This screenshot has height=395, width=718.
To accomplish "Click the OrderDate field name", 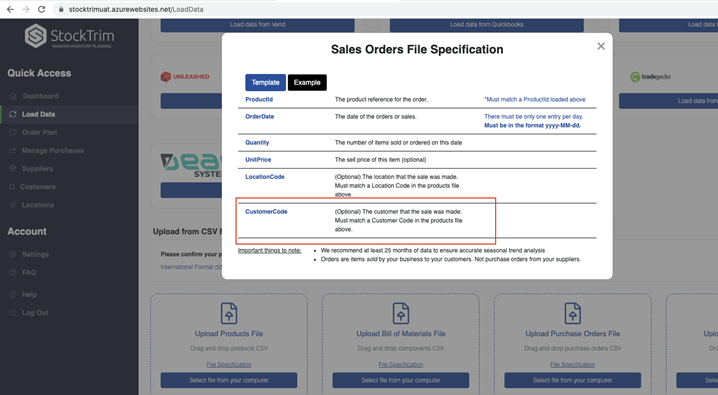I will tap(260, 117).
